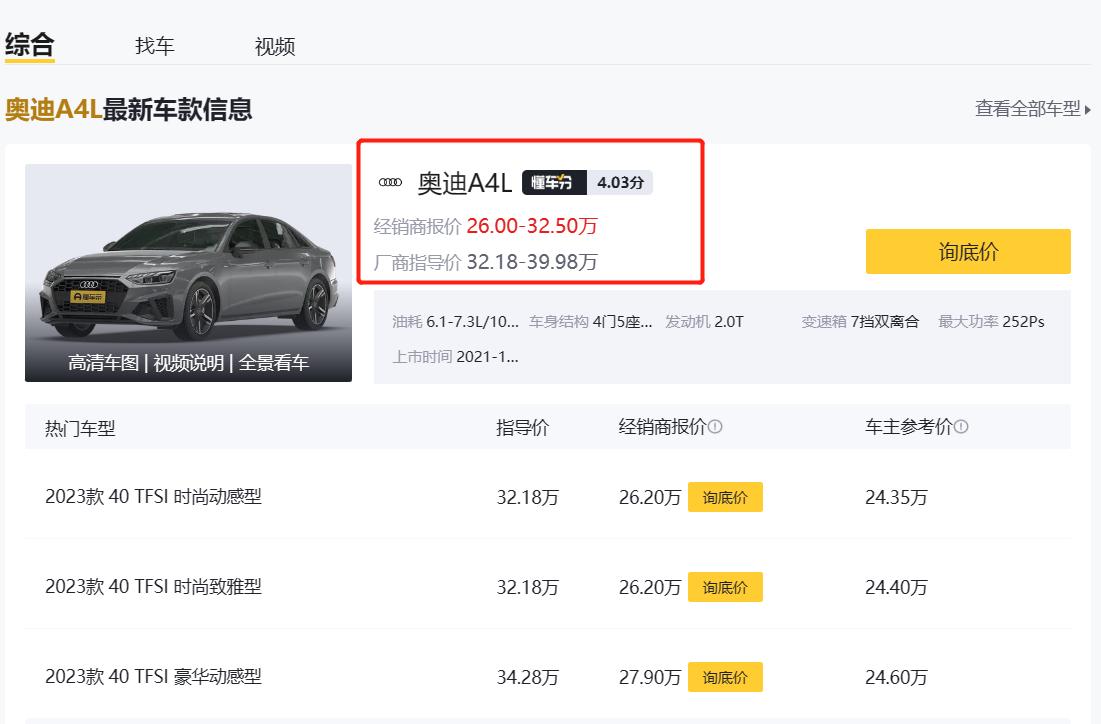Open the 综合 tab
The height and width of the screenshot is (724, 1101).
[29, 44]
